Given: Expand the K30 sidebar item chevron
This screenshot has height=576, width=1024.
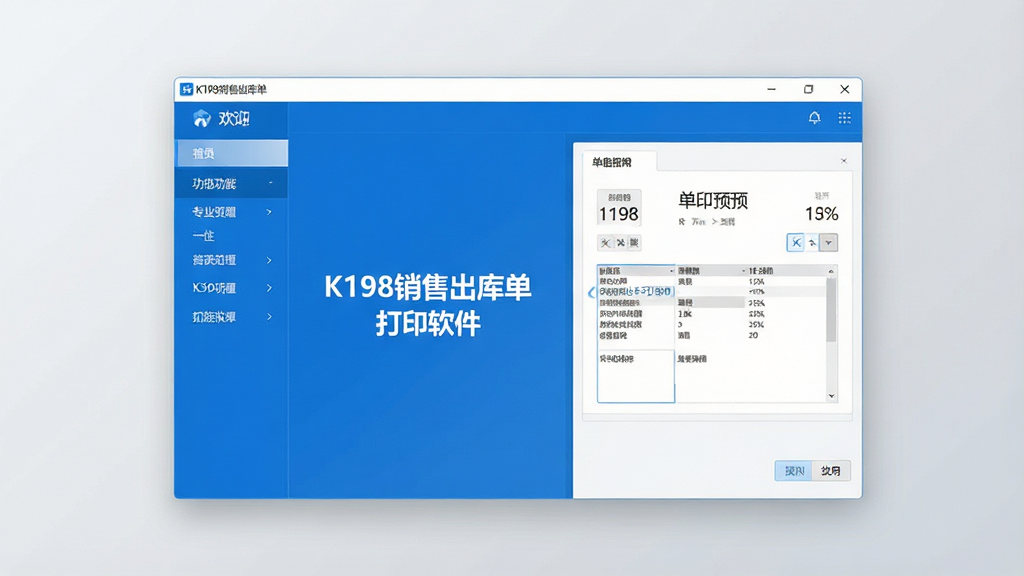Looking at the screenshot, I should pos(269,288).
